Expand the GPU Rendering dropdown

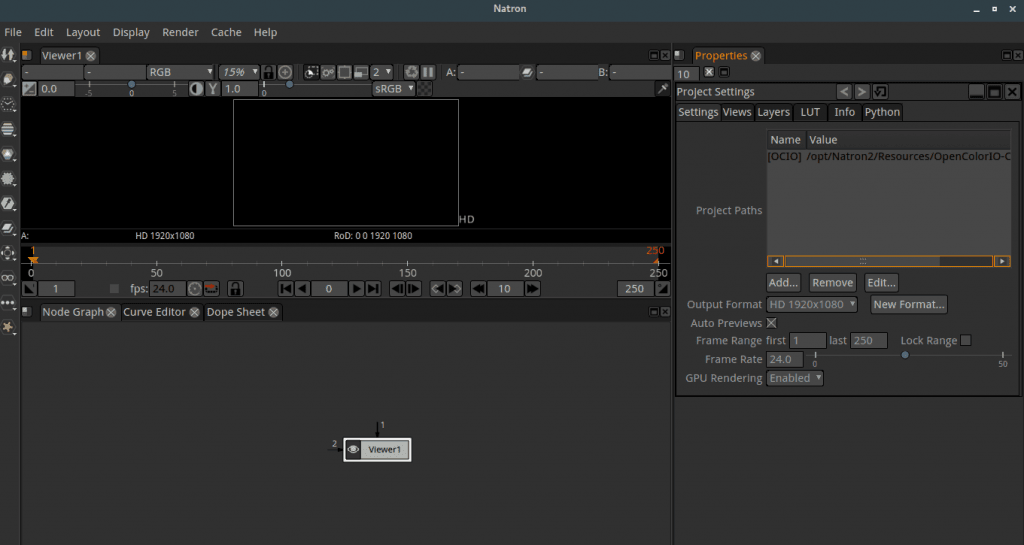795,378
